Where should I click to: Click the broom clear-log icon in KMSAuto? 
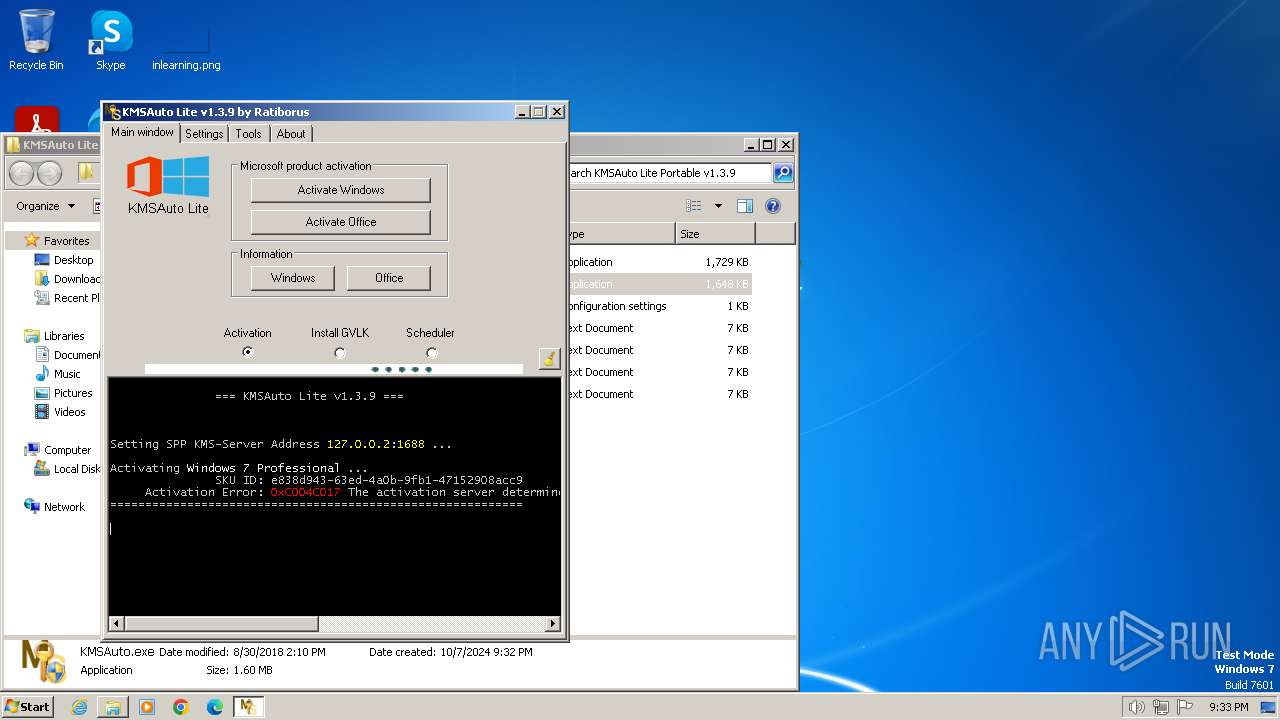549,359
